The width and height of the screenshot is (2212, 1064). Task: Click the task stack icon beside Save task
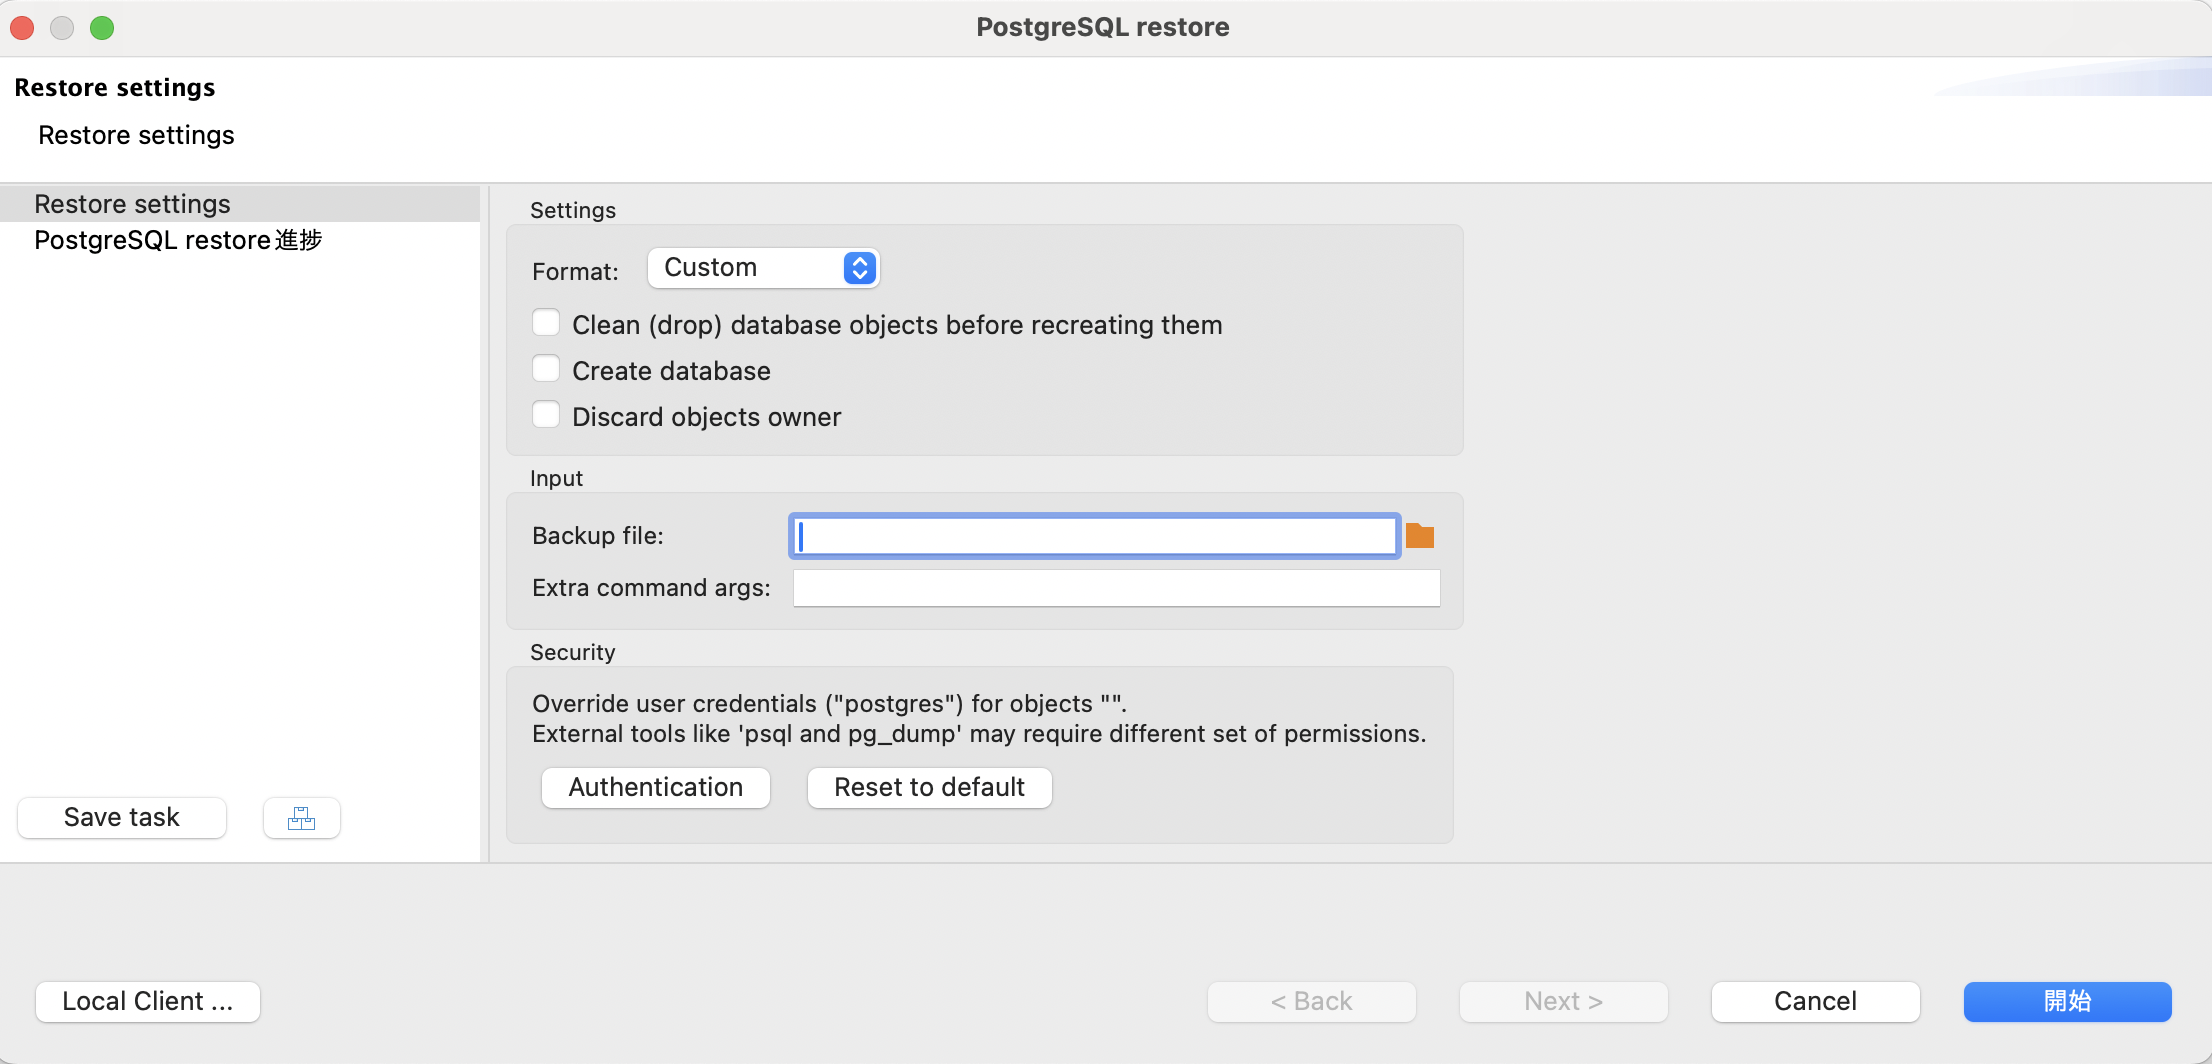tap(301, 818)
